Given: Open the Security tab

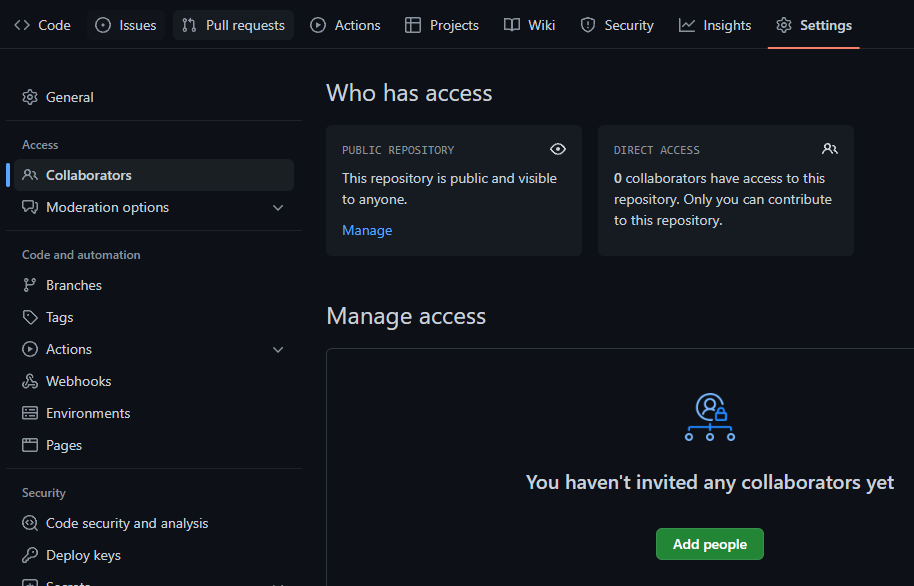Looking at the screenshot, I should coord(617,25).
